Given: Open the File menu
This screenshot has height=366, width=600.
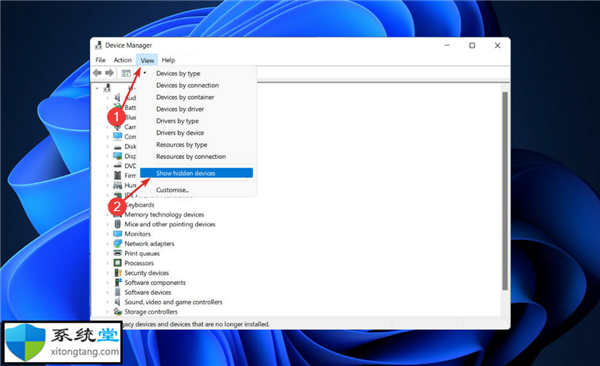Looking at the screenshot, I should [x=100, y=60].
